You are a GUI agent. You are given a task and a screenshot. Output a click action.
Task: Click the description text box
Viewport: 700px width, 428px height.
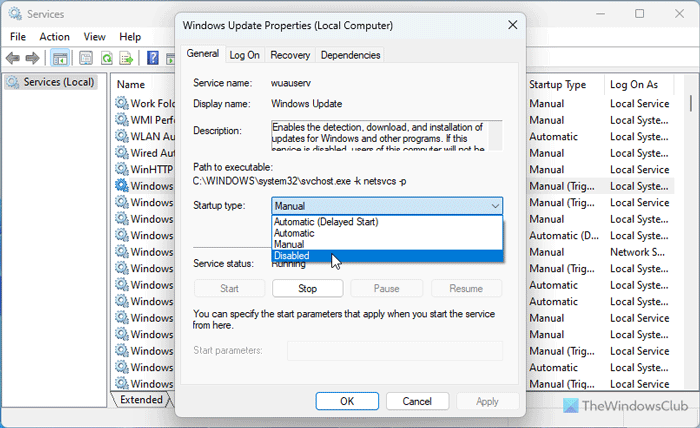pyautogui.click(x=387, y=135)
